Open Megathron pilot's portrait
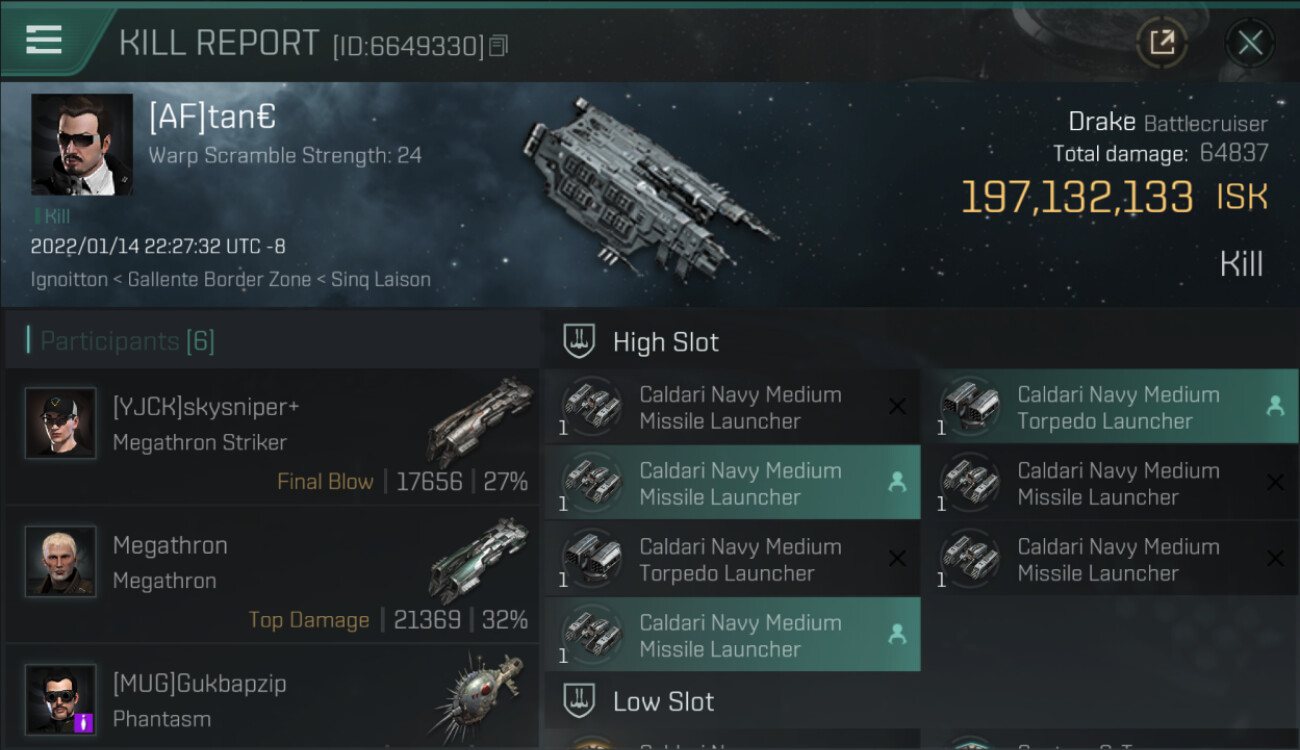This screenshot has width=1300, height=750. pos(61,562)
